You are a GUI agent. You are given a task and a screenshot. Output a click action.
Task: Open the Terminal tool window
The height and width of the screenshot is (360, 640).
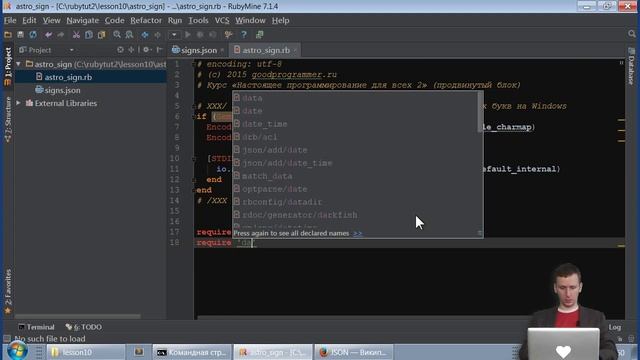tap(36, 327)
